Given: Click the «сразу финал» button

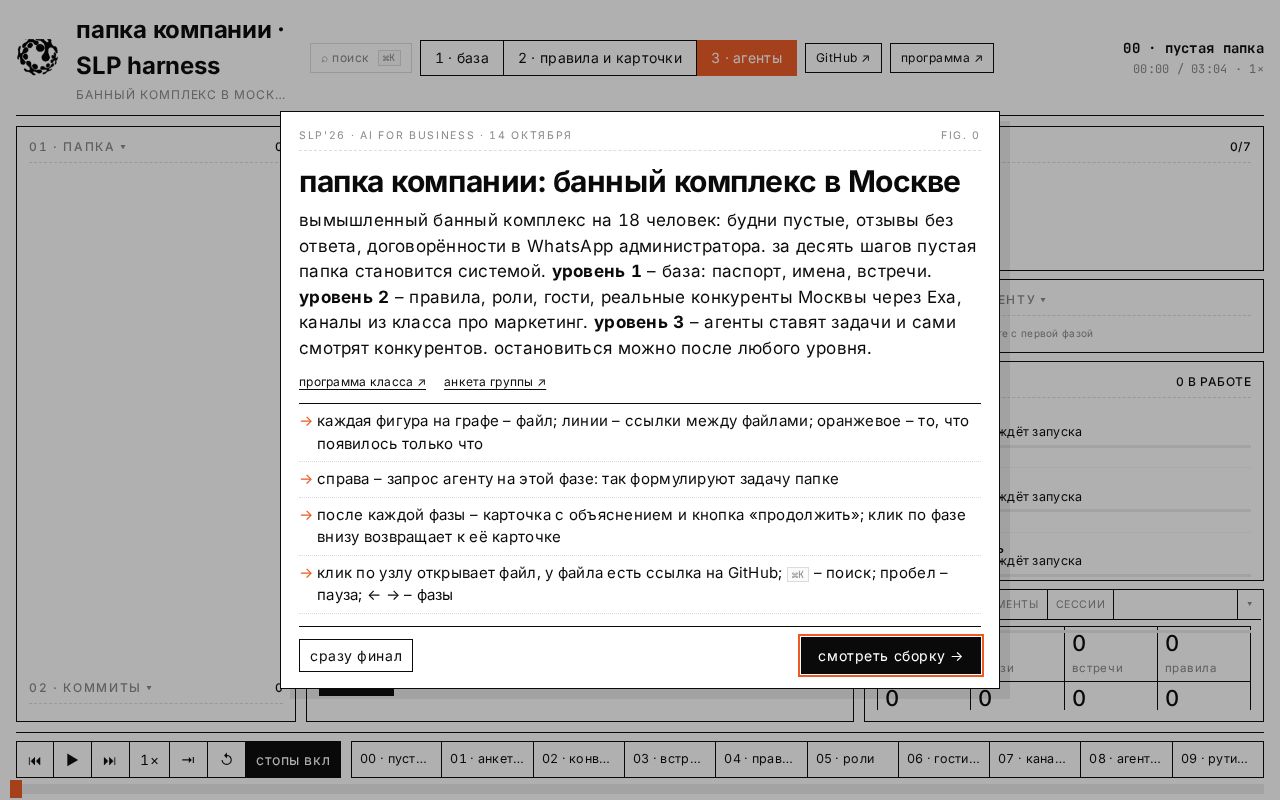Looking at the screenshot, I should [356, 656].
